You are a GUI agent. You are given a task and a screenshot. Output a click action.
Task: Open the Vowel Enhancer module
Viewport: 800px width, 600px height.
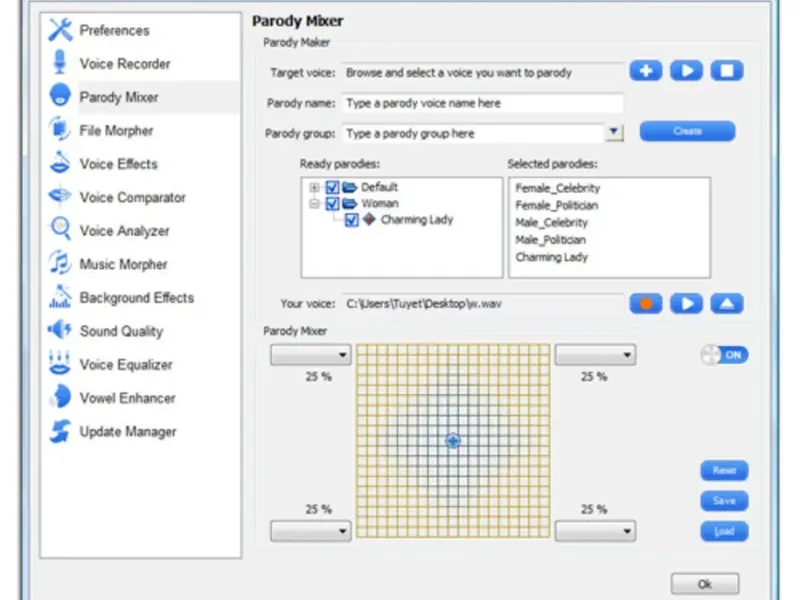(x=127, y=398)
